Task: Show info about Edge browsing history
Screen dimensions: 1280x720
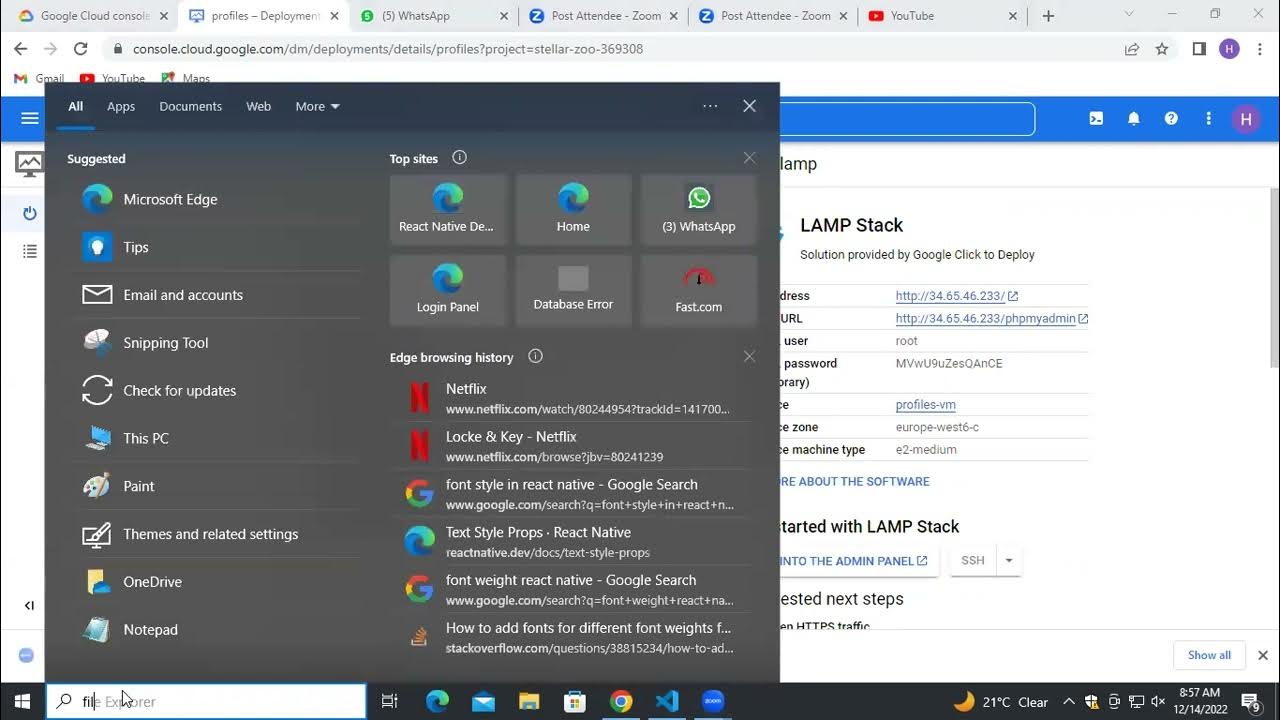Action: (x=535, y=357)
